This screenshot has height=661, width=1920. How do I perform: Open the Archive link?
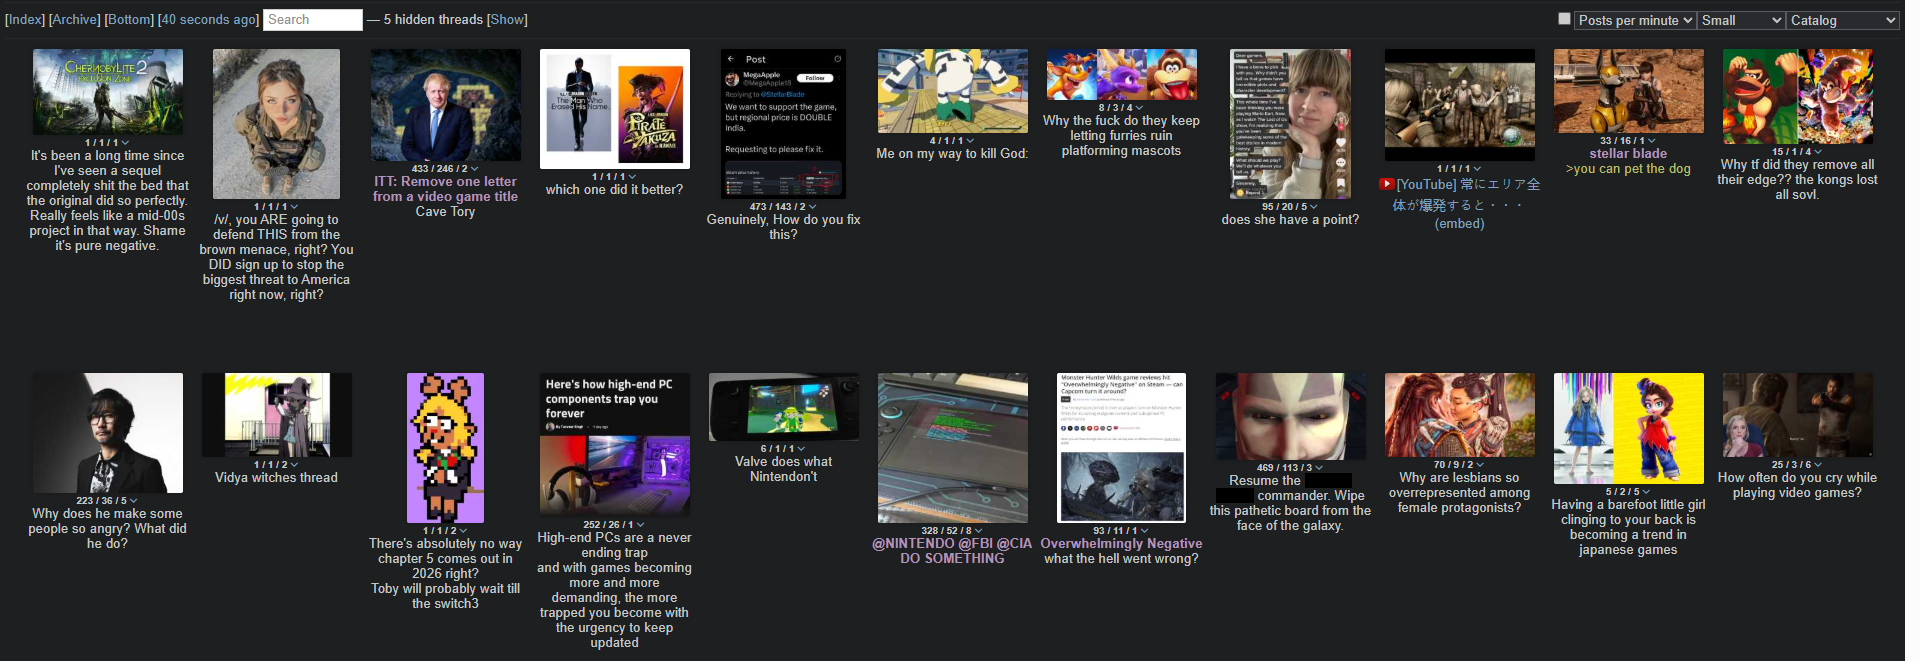(x=75, y=20)
